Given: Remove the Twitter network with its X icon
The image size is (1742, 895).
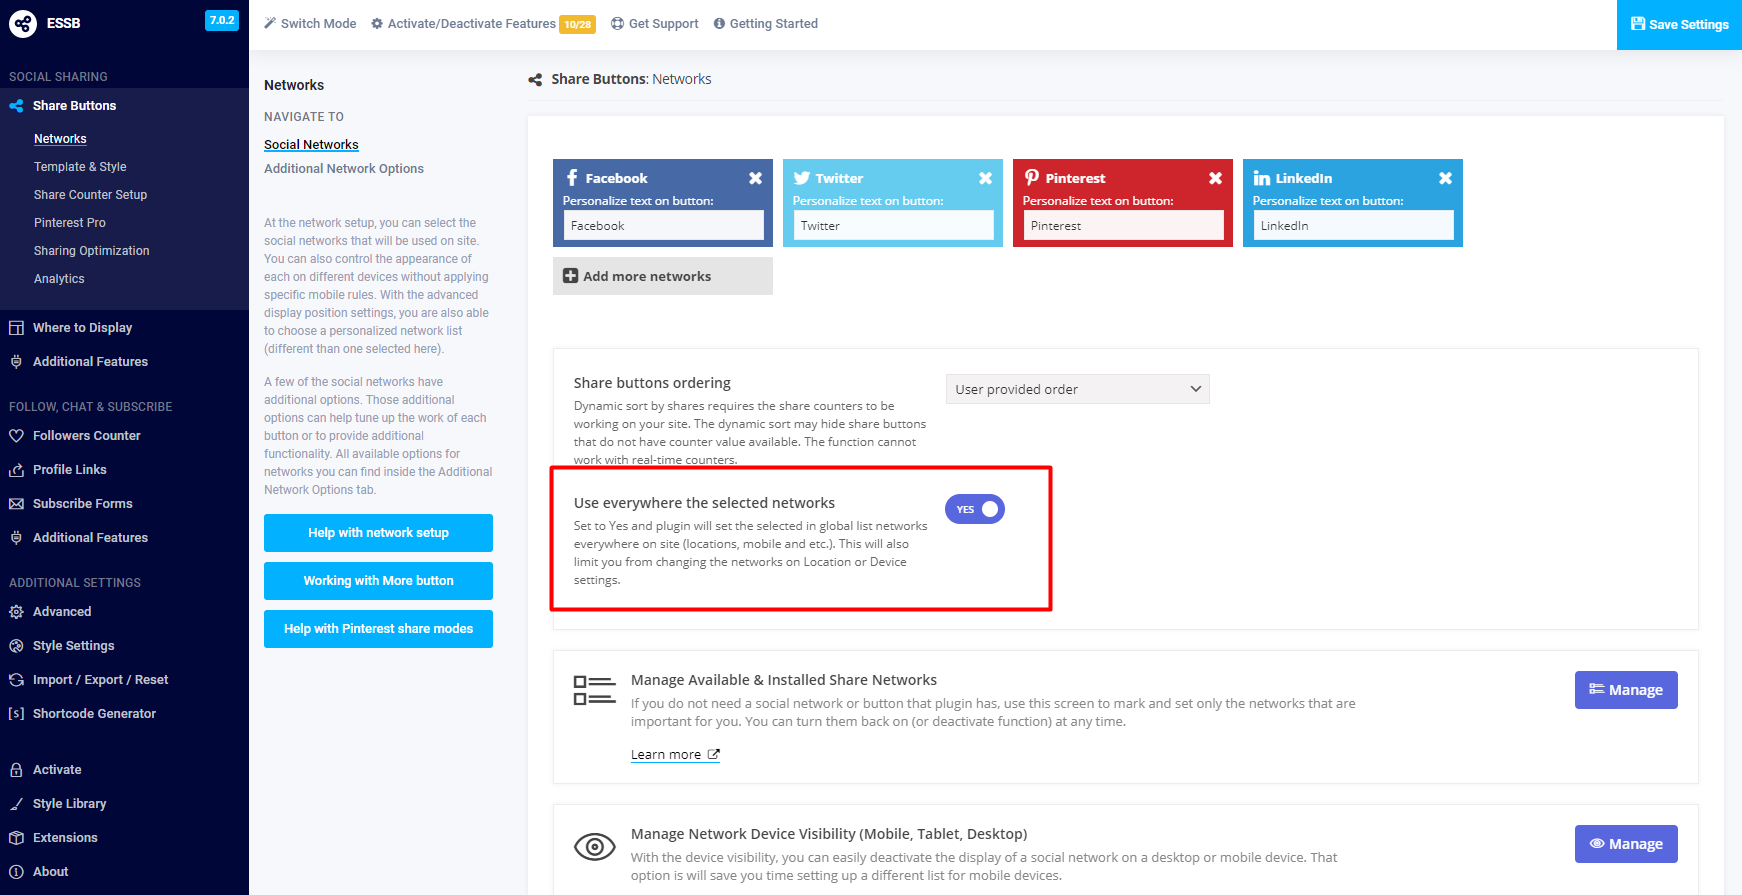Looking at the screenshot, I should pos(985,178).
